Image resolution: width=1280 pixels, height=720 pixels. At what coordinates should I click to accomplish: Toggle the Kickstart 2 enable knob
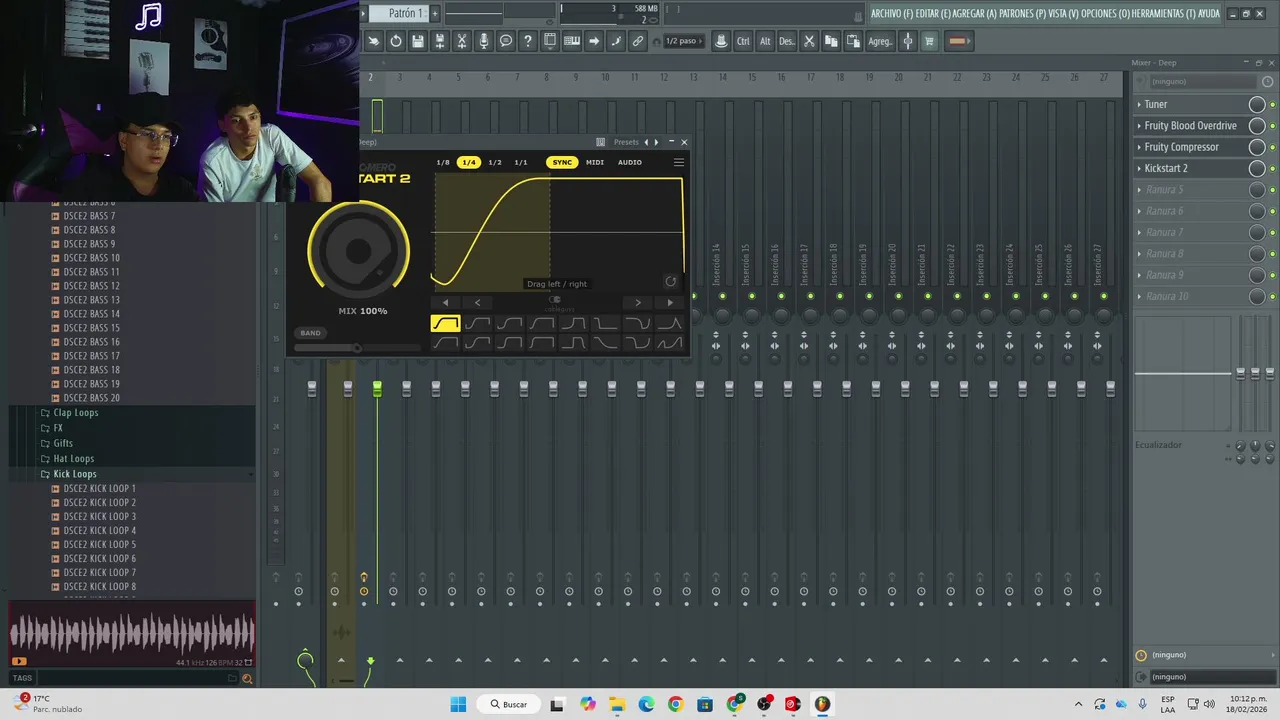coord(1257,168)
